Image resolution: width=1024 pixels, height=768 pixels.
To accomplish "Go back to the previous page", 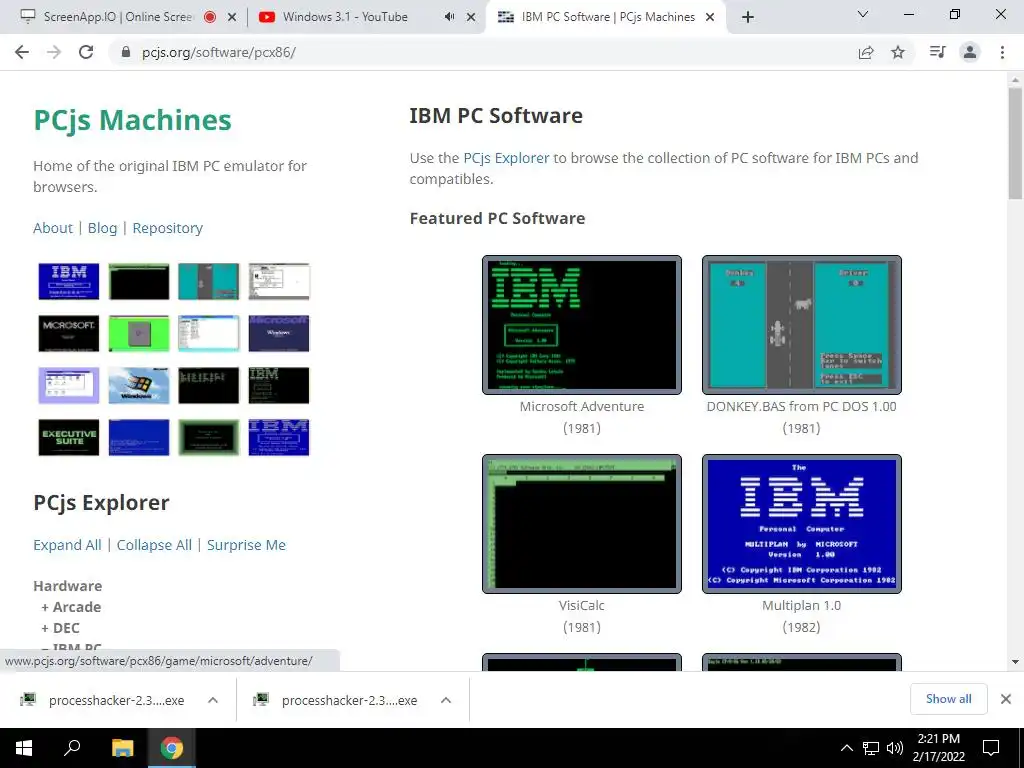I will (x=22, y=52).
